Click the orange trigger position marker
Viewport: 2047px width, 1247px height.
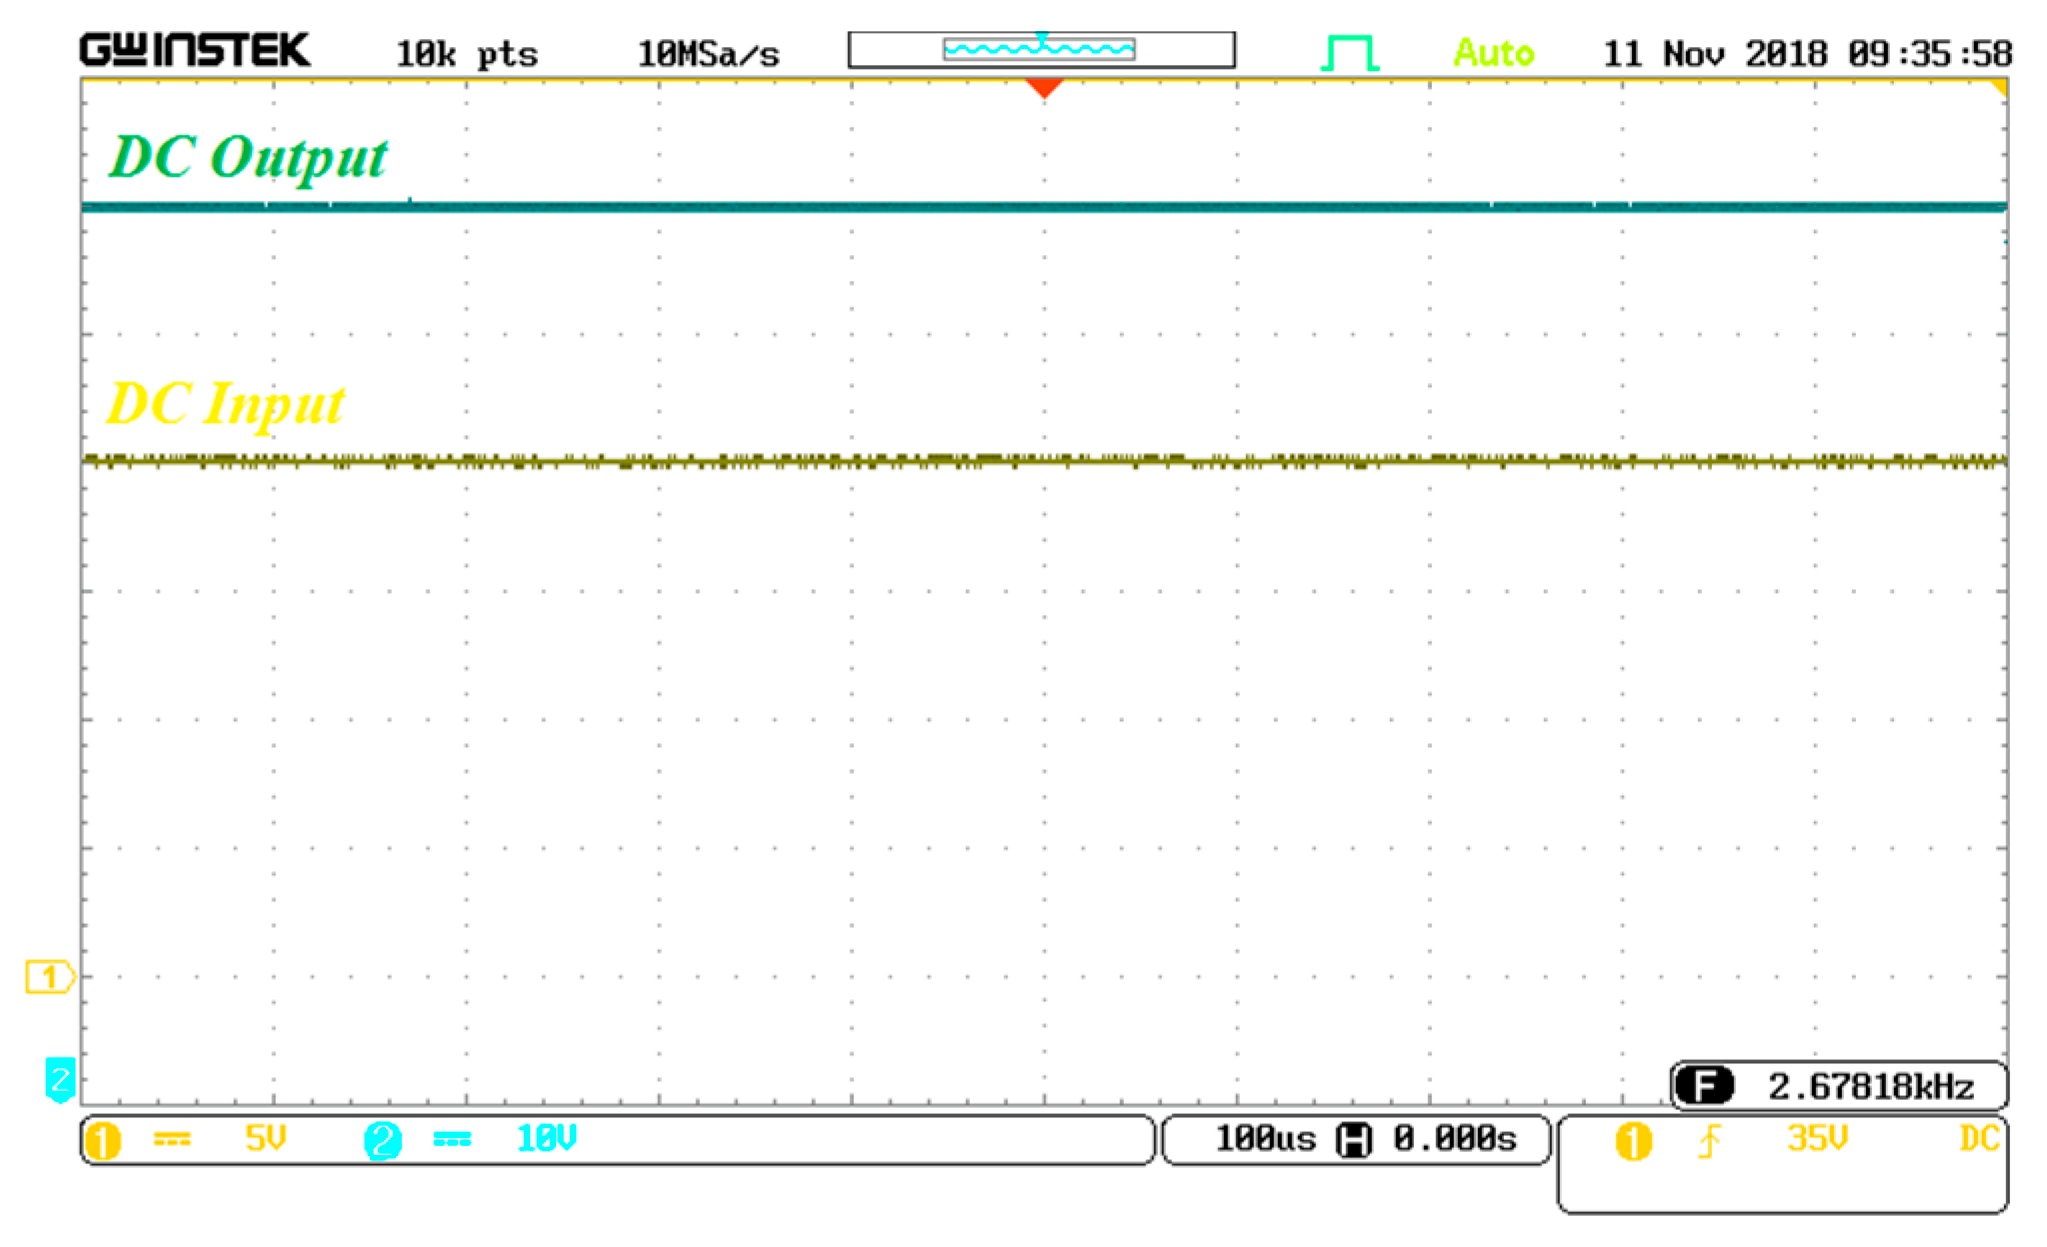1043,89
